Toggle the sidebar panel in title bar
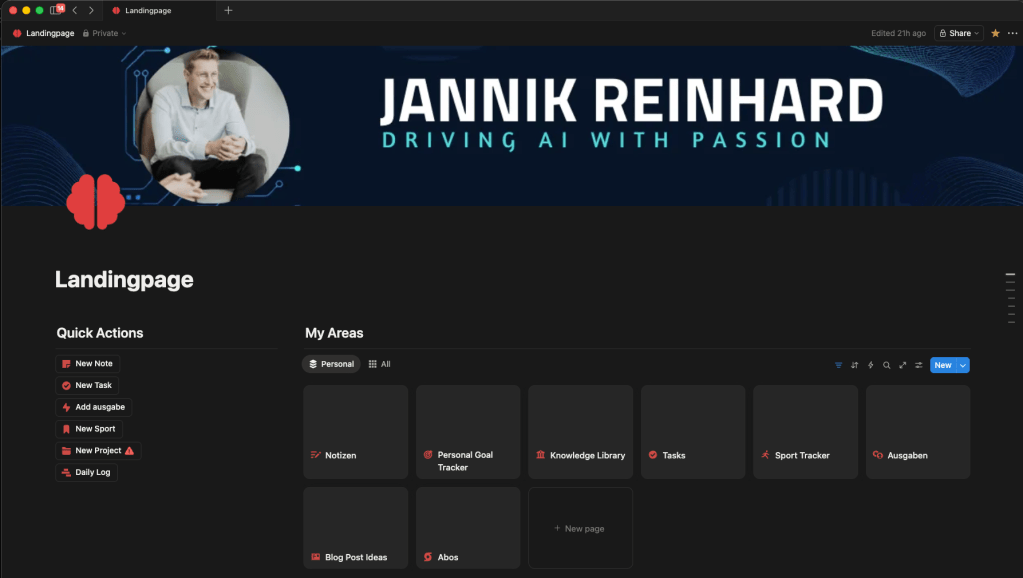This screenshot has width=1023, height=578. pyautogui.click(x=56, y=10)
